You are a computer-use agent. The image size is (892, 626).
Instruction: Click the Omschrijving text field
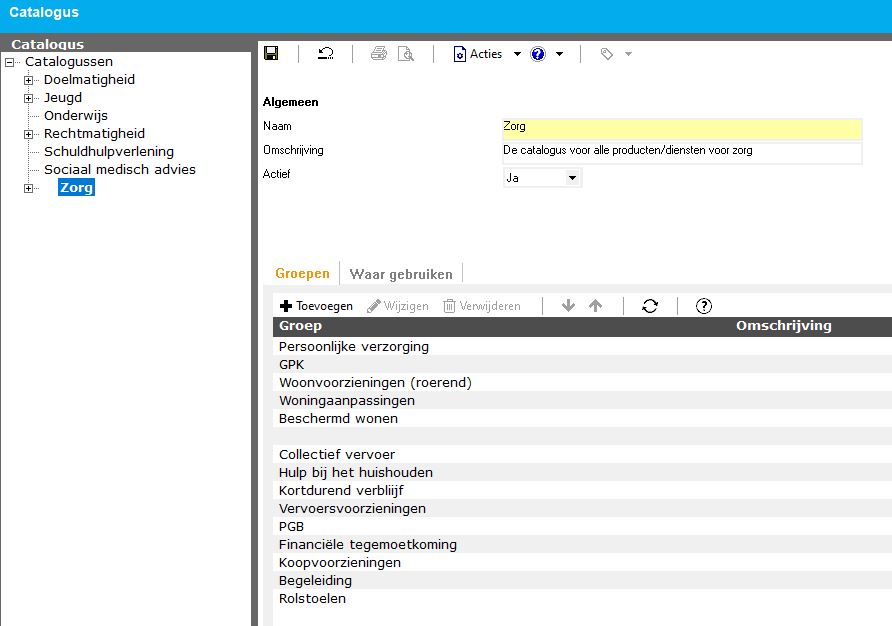(681, 151)
